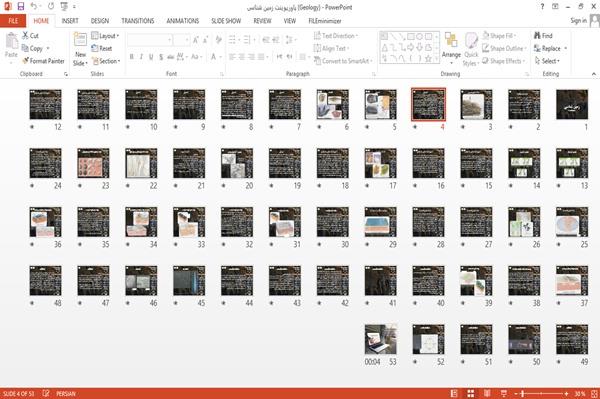The width and height of the screenshot is (600, 399).
Task: Switch to the TRANSITIONS tab
Action: pyautogui.click(x=138, y=21)
